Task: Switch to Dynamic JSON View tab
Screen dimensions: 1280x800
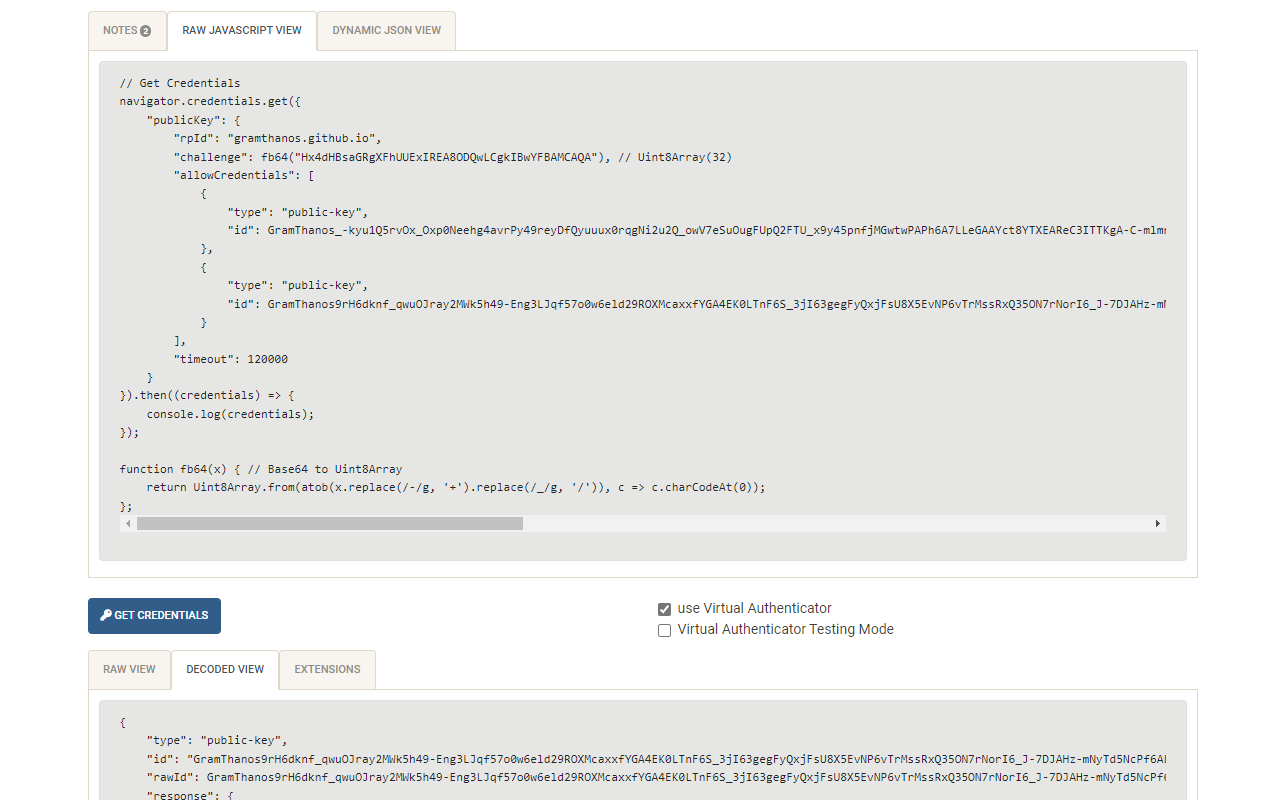Action: click(x=386, y=31)
